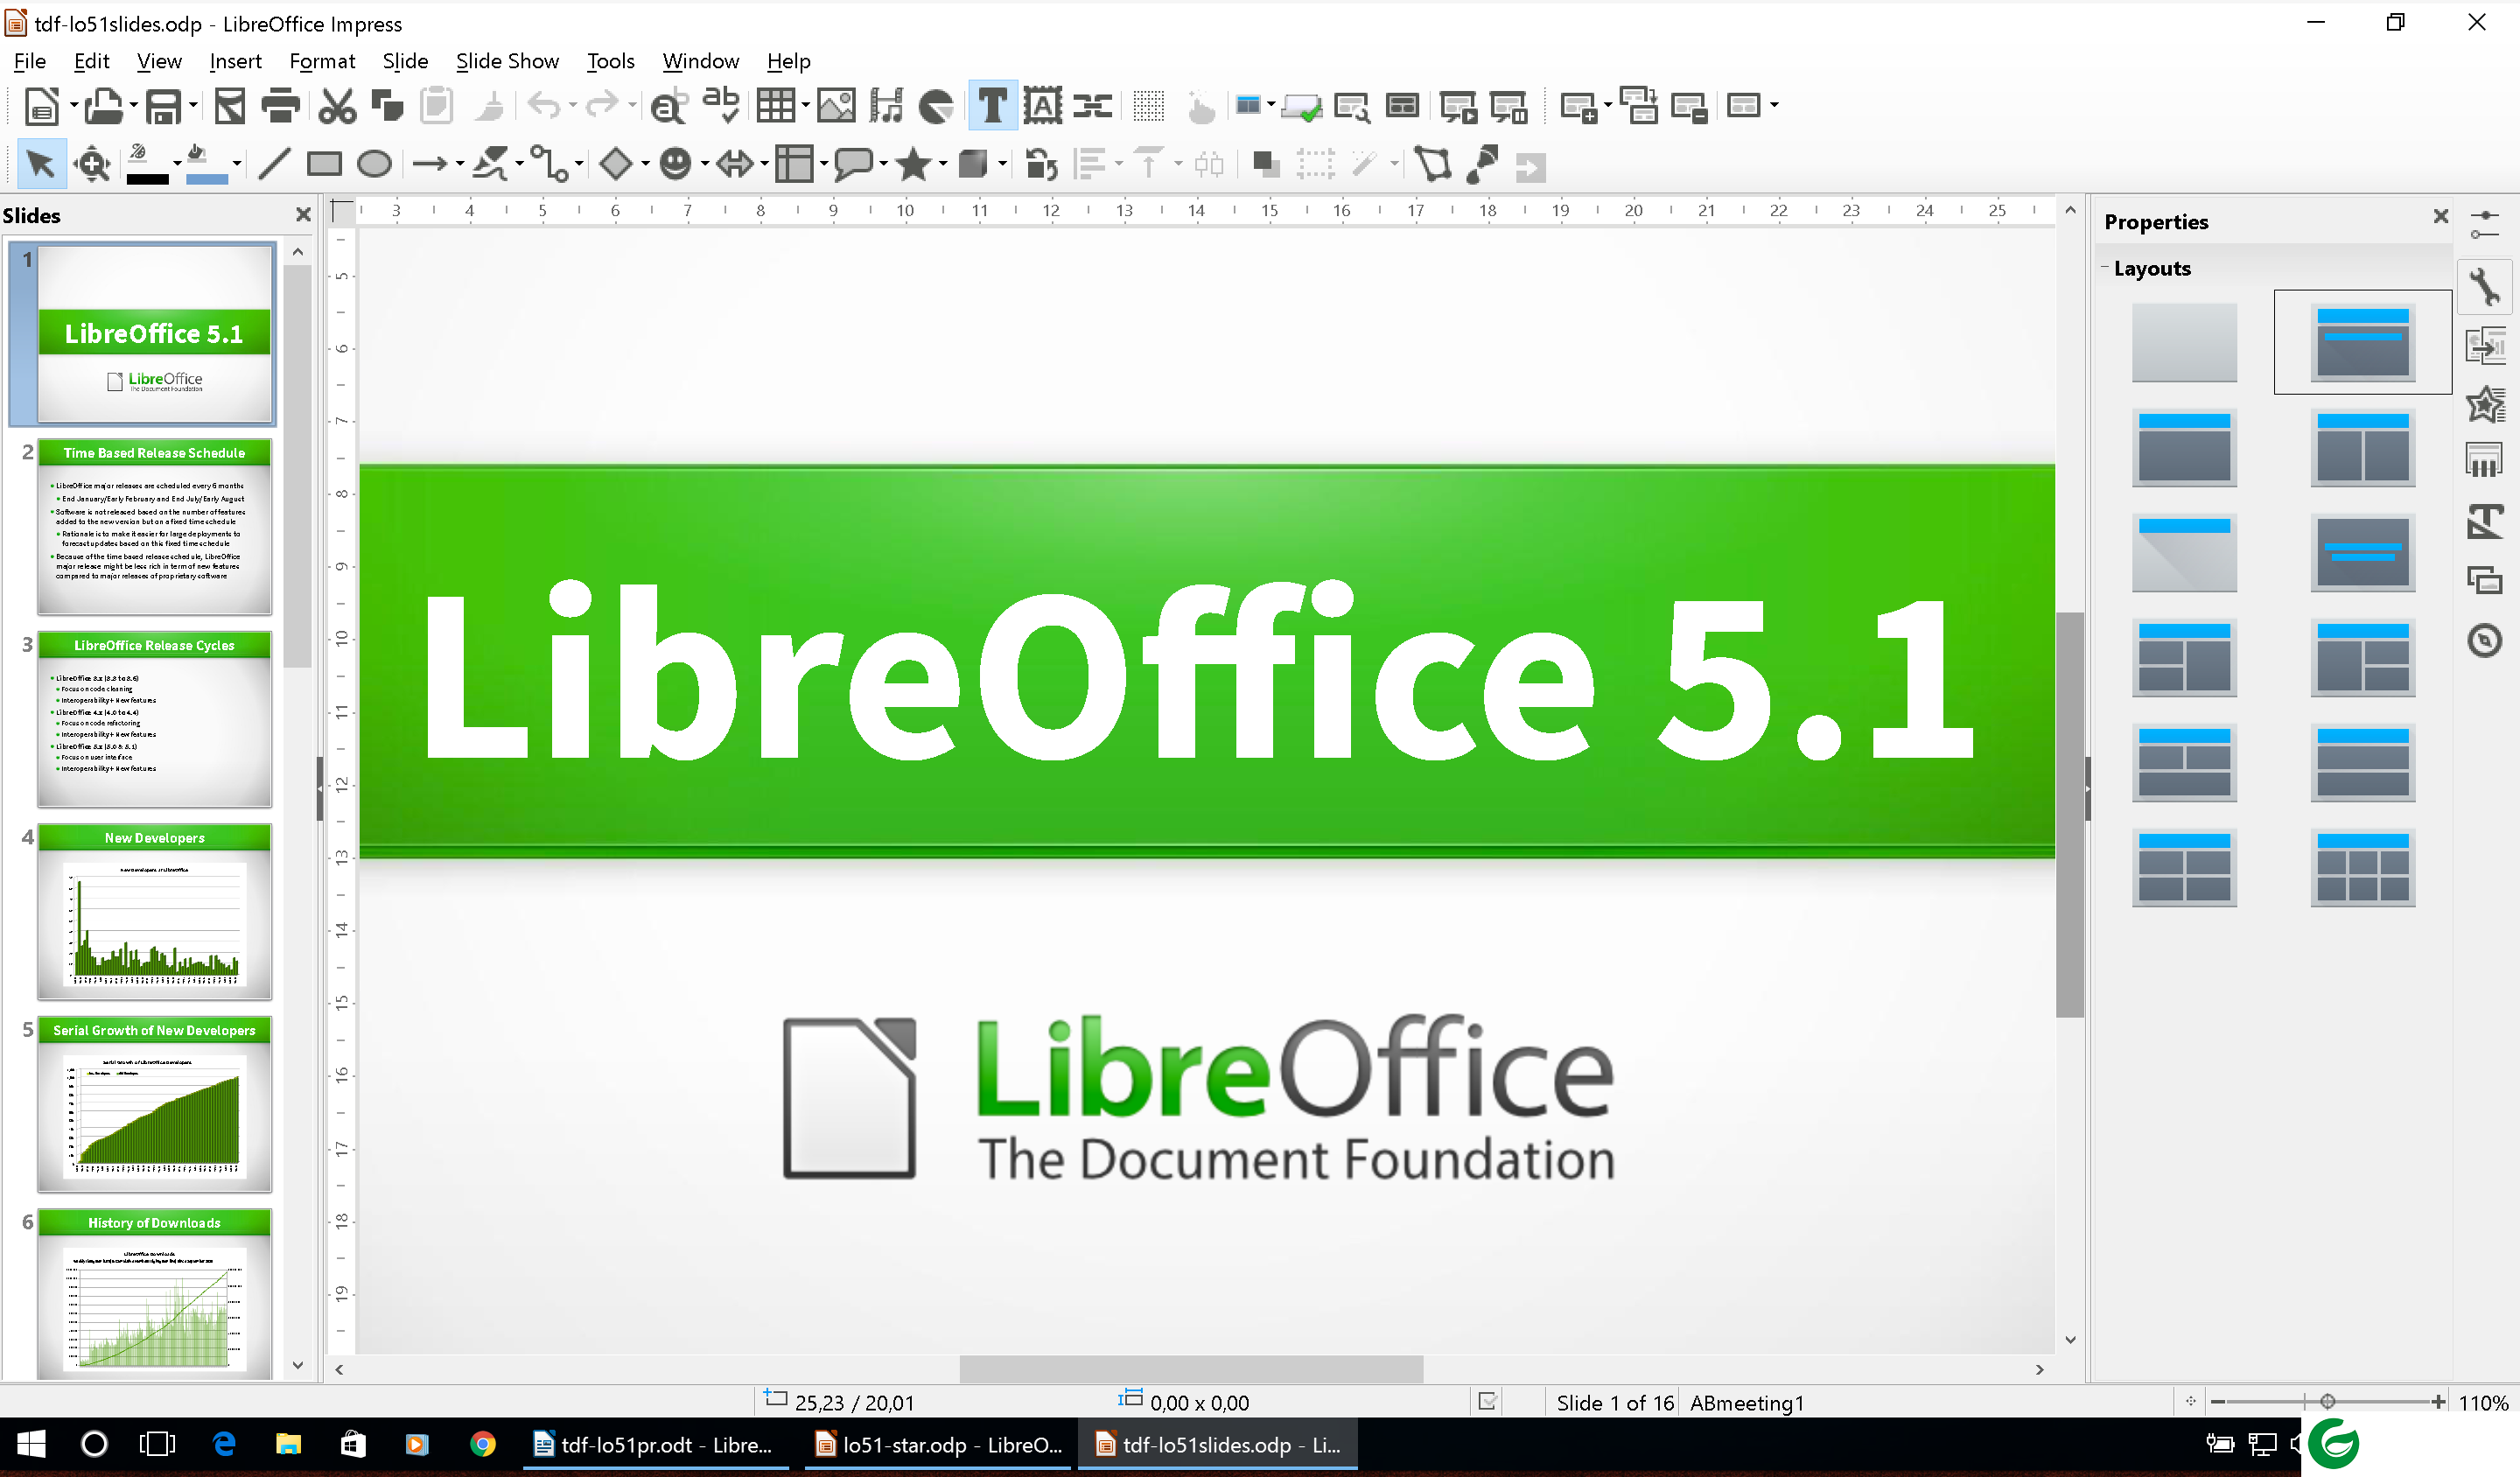This screenshot has height=1477, width=2520.
Task: Open the Custom Animation sidebar deck
Action: tap(2485, 405)
